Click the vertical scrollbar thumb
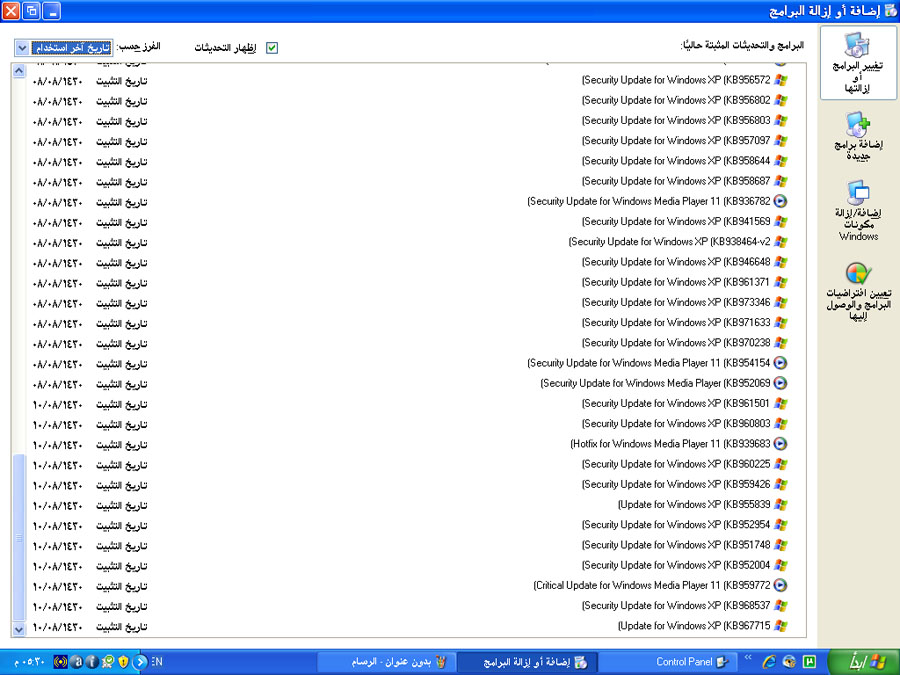The width and height of the screenshot is (900, 675). click(19, 538)
